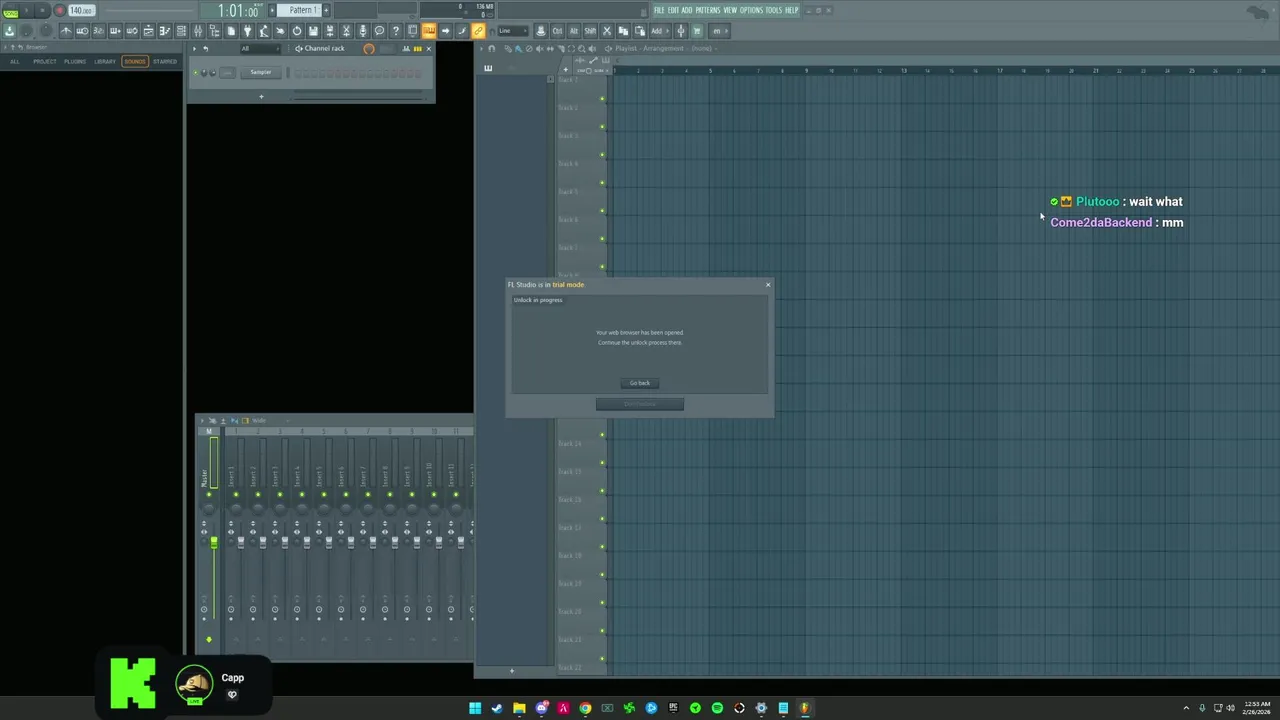Viewport: 1280px width, 720px height.
Task: Toggle the yellow link icon in toolbar
Action: pos(478,31)
